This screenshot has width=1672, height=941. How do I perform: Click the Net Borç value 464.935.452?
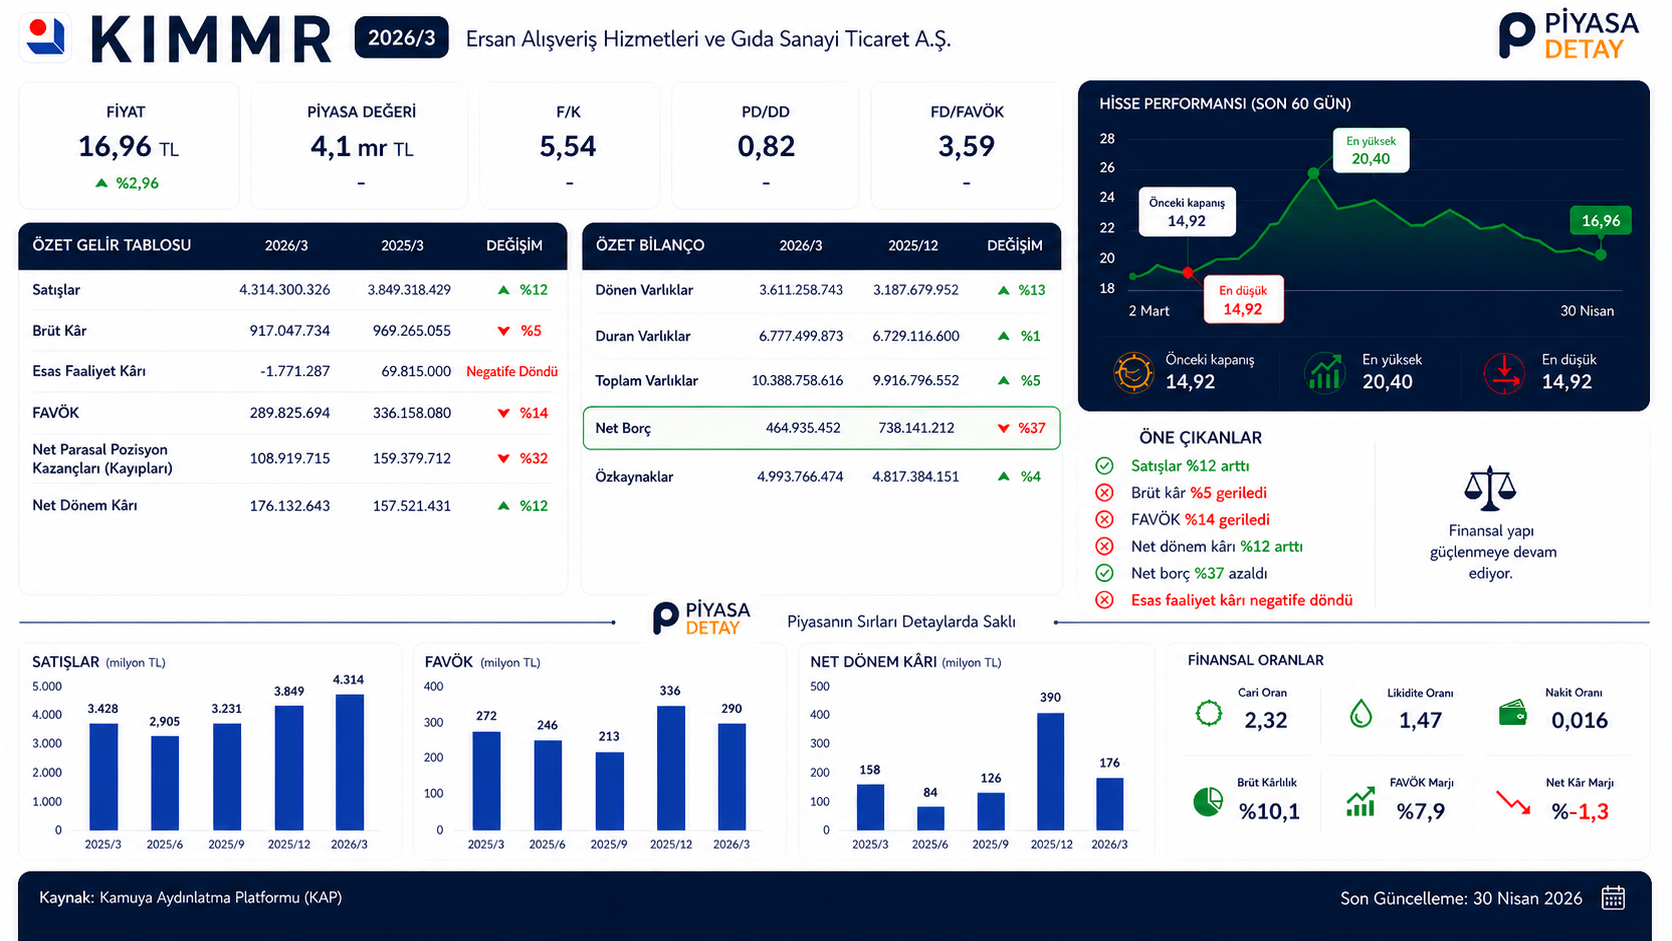tap(803, 428)
